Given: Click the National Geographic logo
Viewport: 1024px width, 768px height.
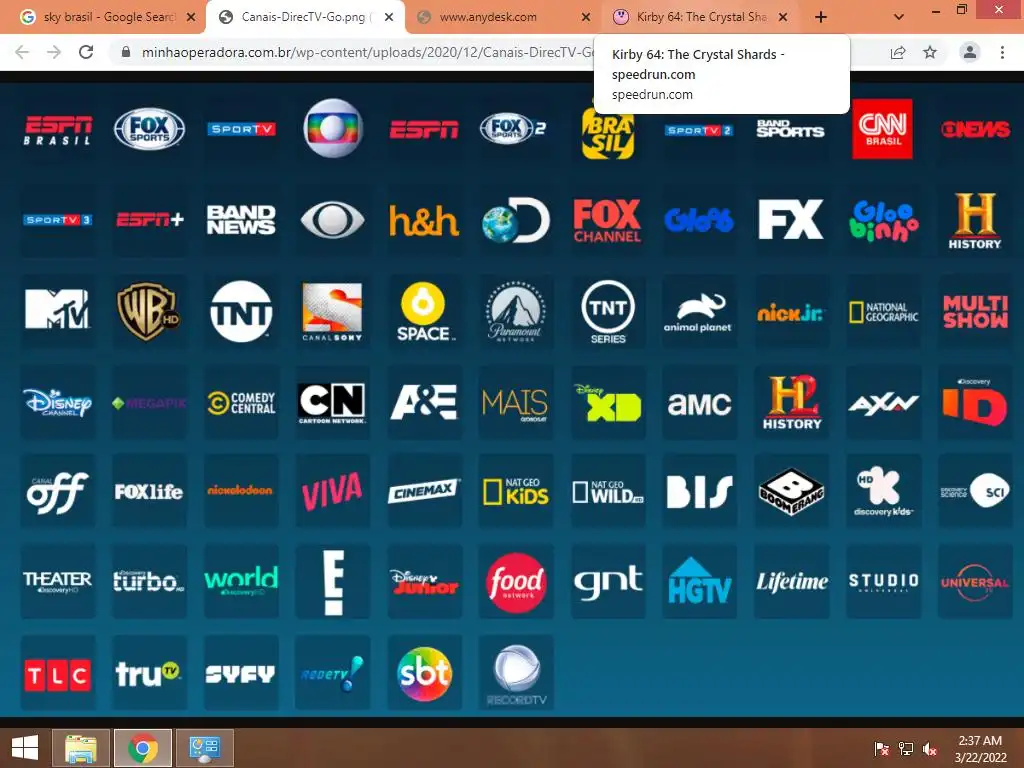Looking at the screenshot, I should coord(883,312).
